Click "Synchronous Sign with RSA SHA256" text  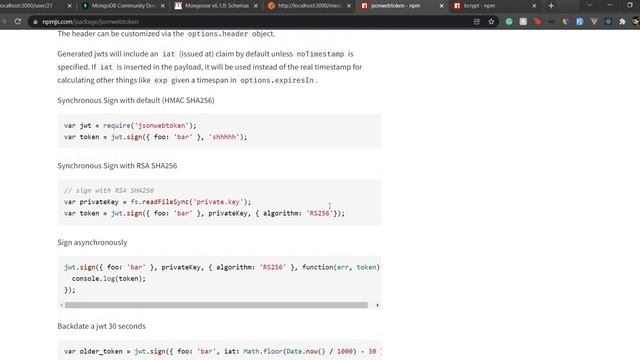[117, 166]
